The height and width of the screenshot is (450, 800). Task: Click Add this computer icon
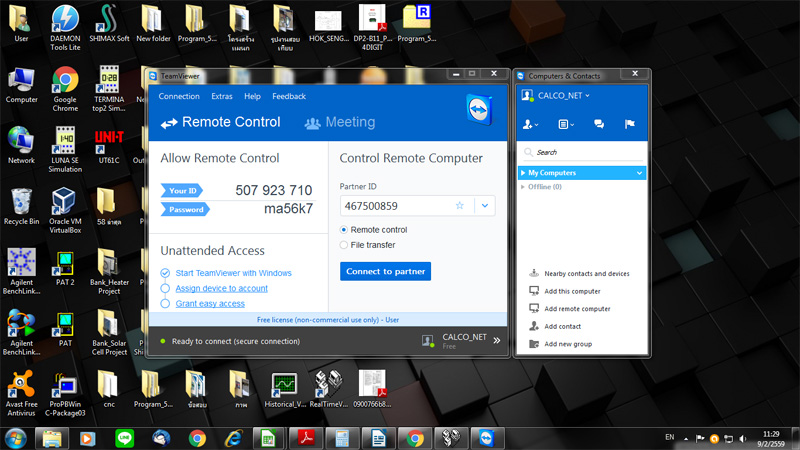pos(534,291)
